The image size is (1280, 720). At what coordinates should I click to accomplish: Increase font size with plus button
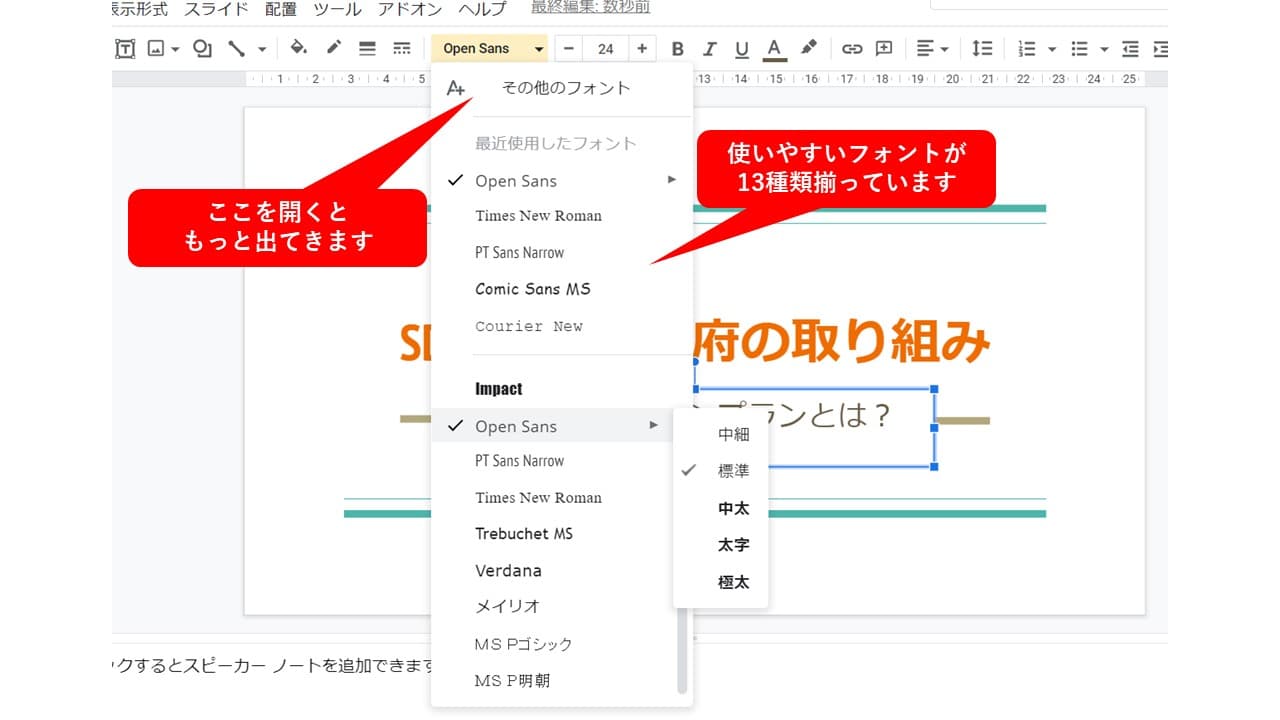point(642,49)
